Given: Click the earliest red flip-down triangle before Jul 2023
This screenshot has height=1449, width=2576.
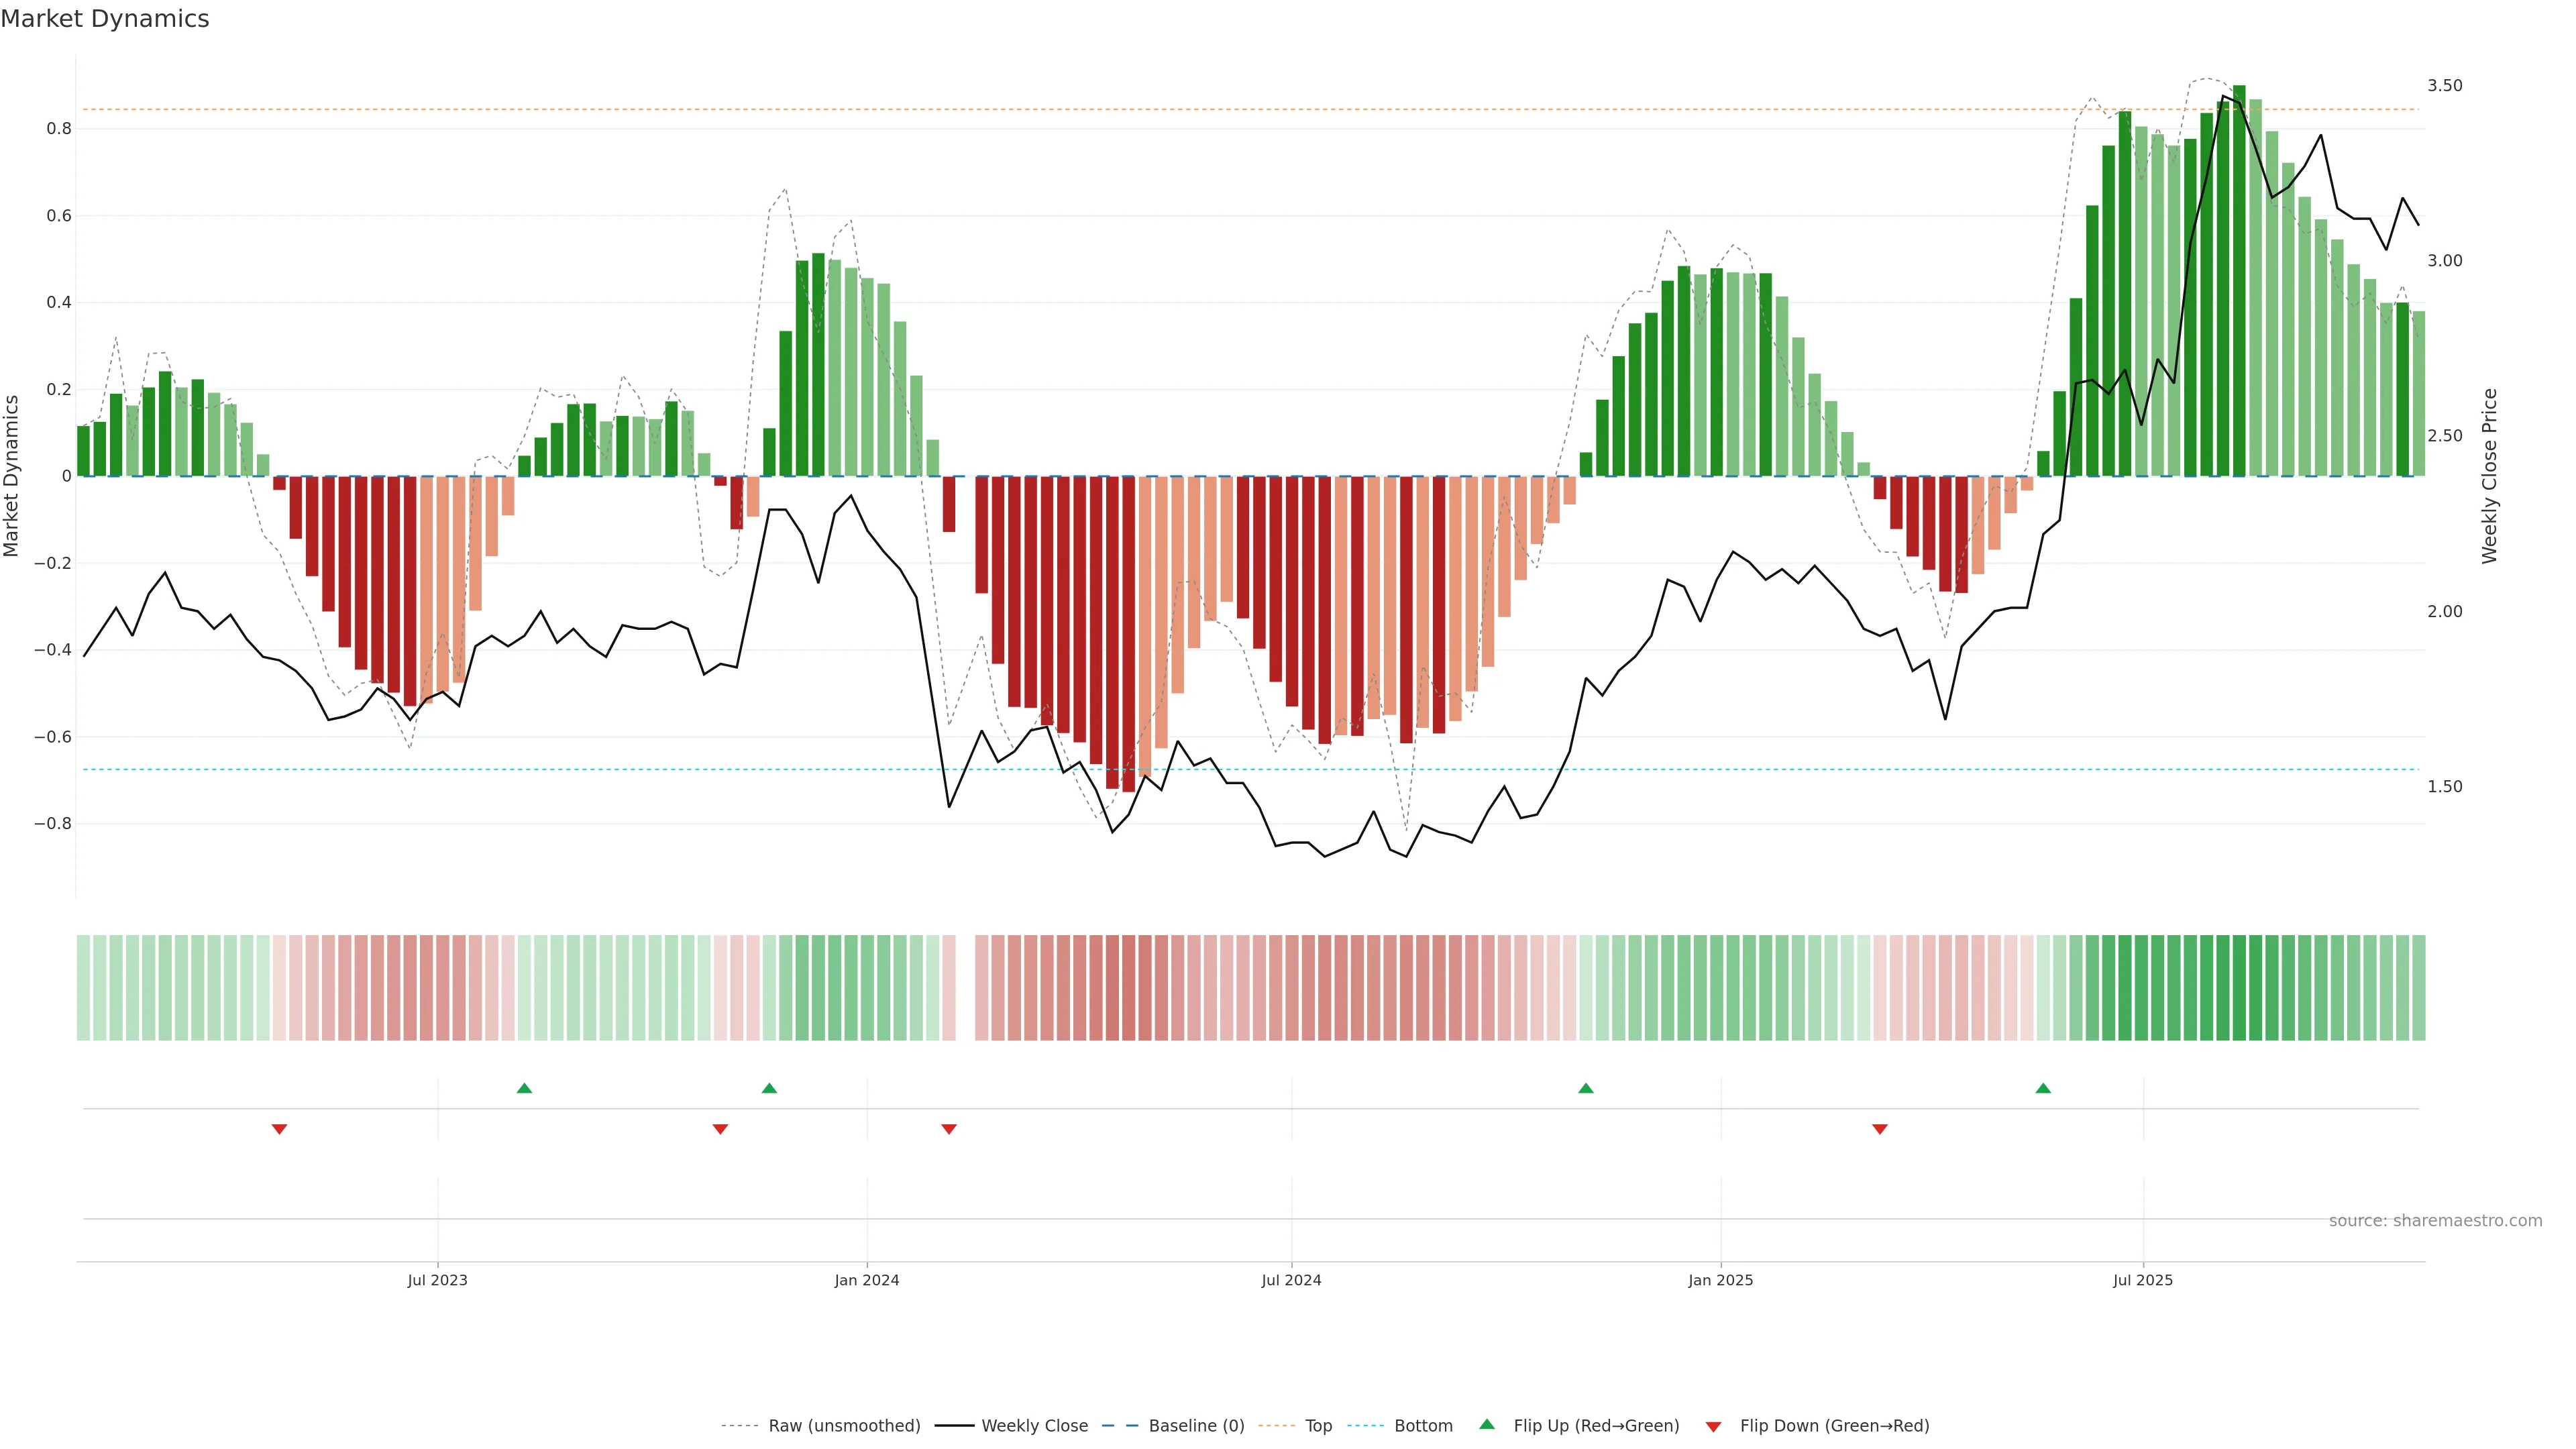Looking at the screenshot, I should click(280, 1129).
